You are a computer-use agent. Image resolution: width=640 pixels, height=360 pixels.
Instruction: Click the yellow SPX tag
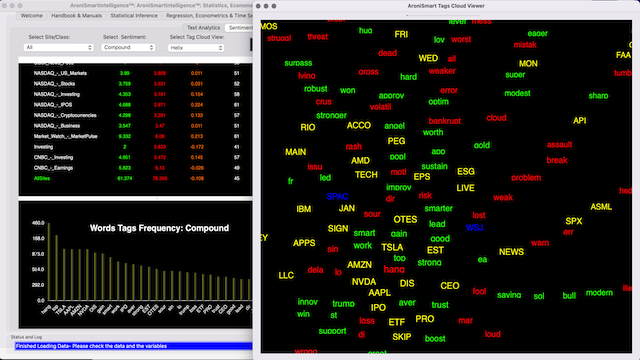pos(573,221)
